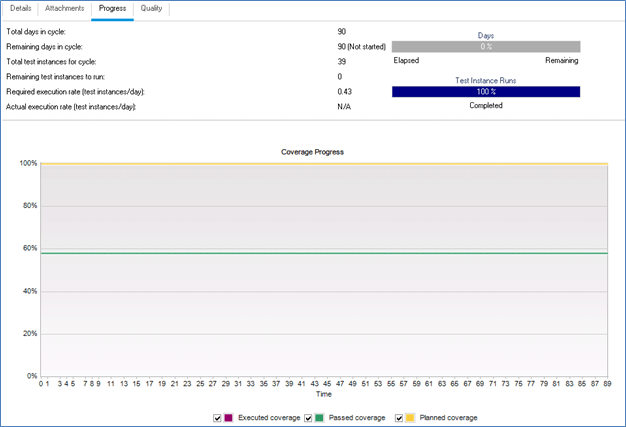626x427 pixels.
Task: Click the blue Test Instance Runs bar
Action: pyautogui.click(x=485, y=92)
